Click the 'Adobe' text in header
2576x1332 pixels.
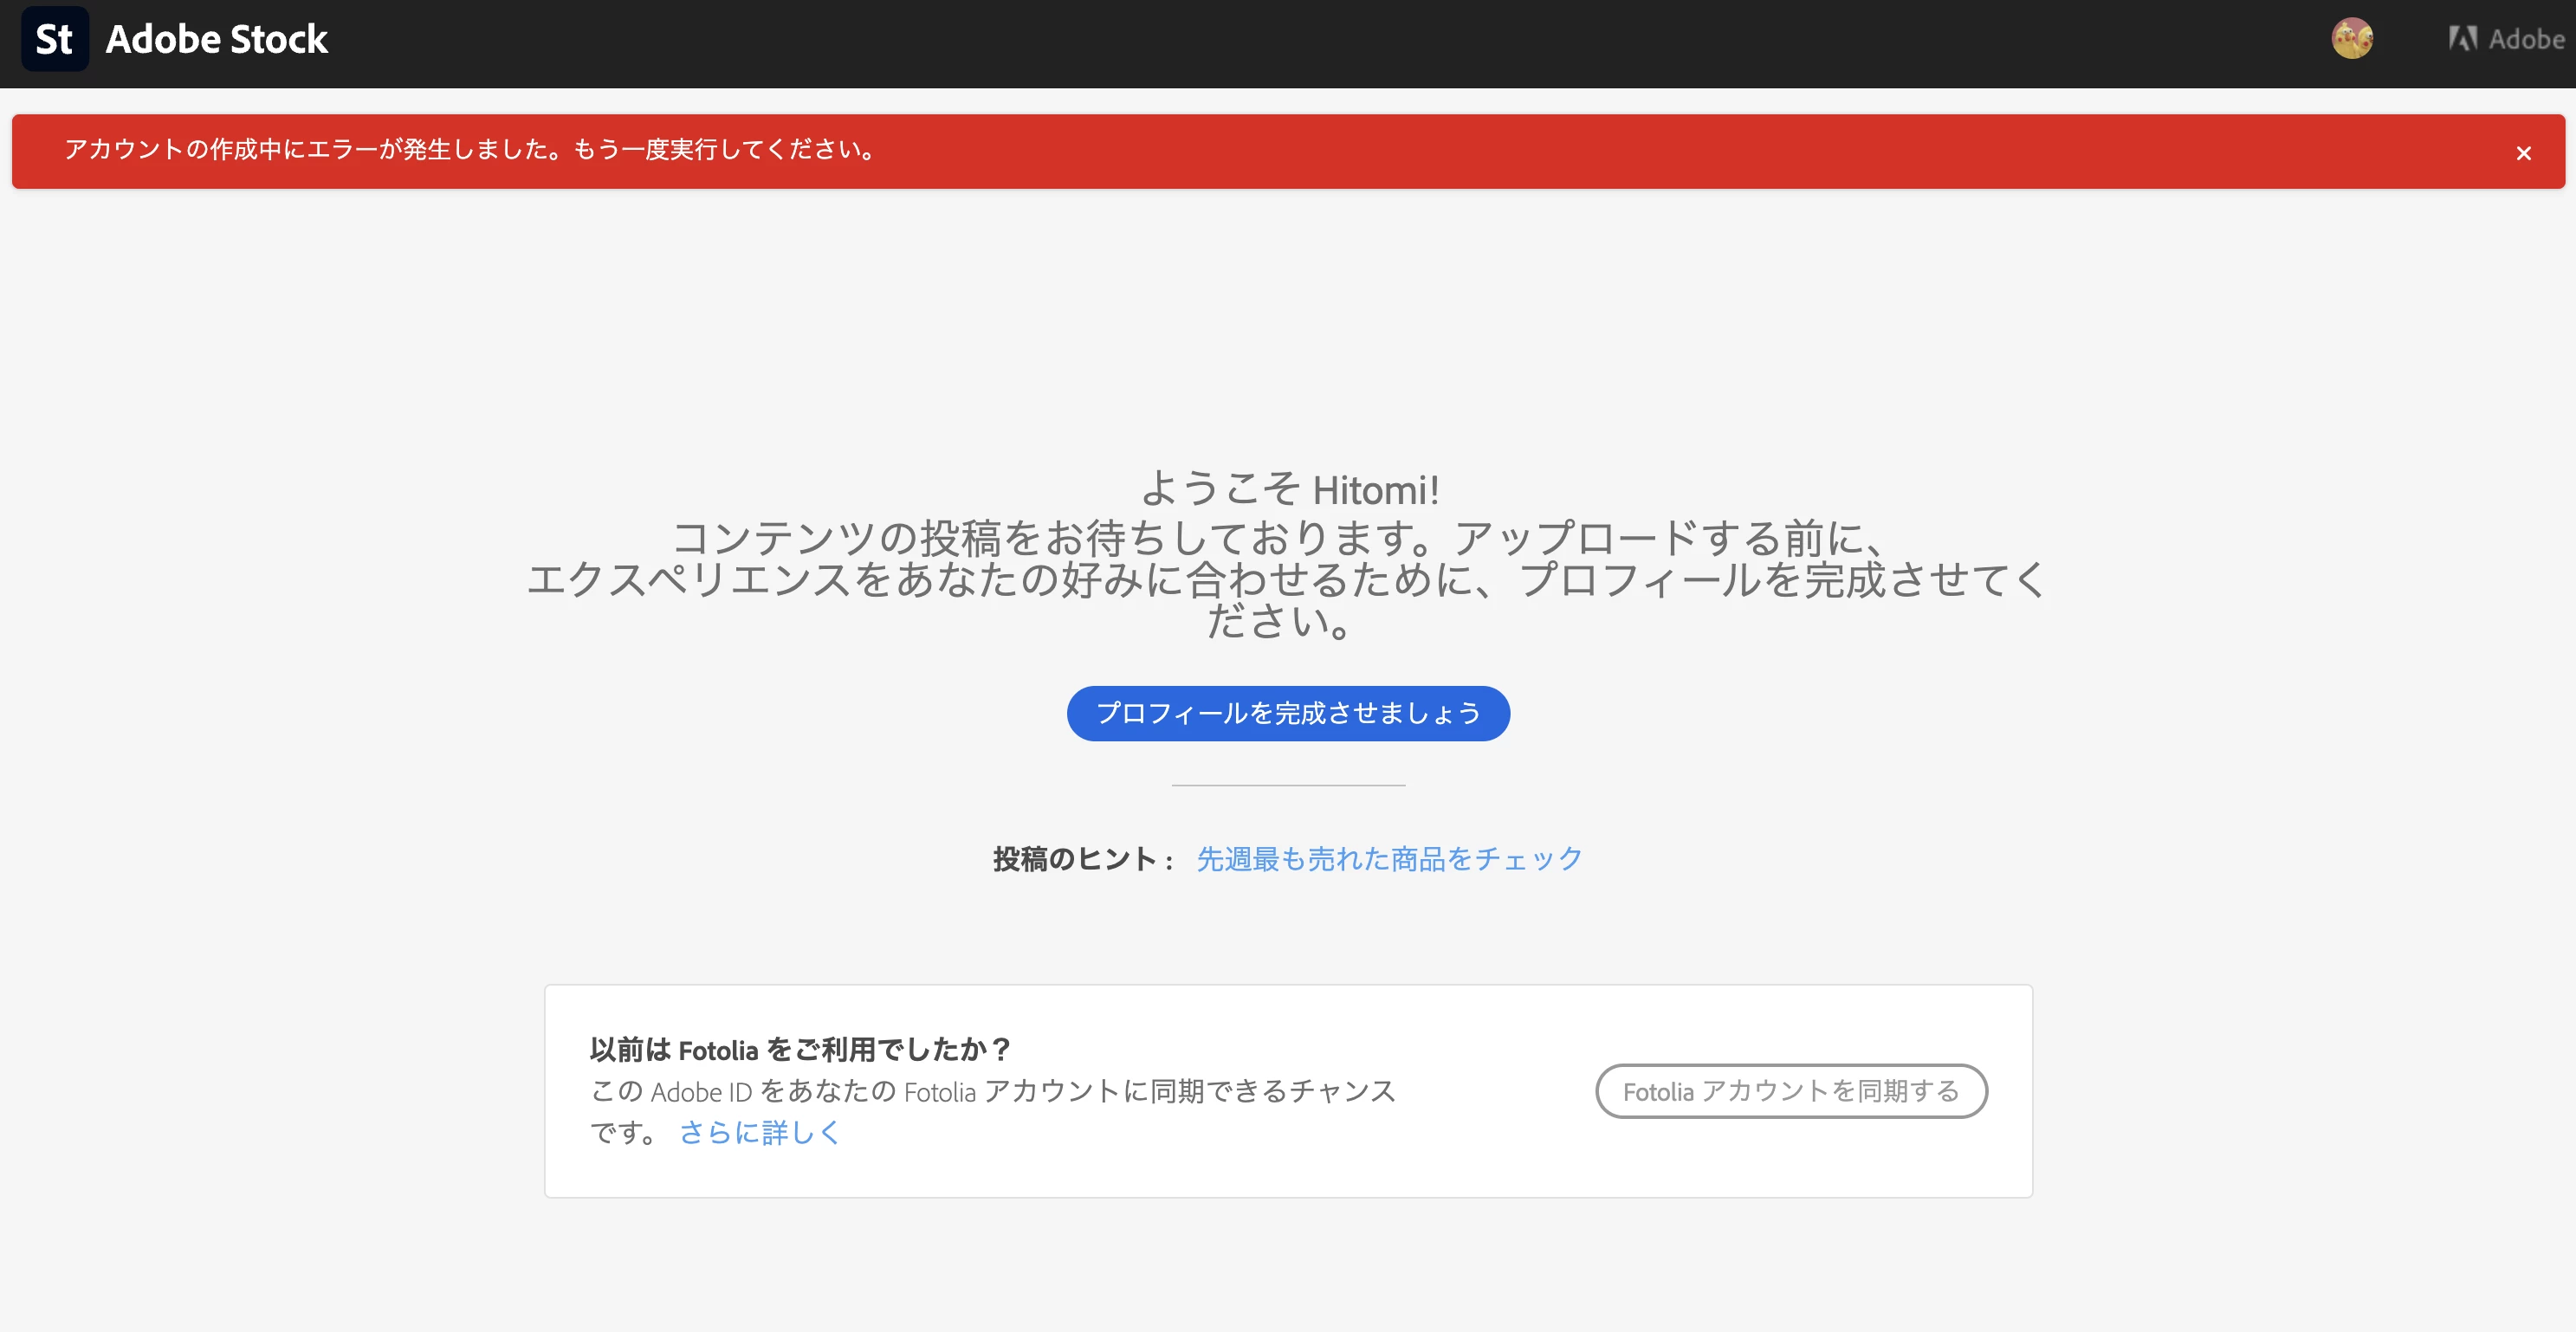[2526, 40]
